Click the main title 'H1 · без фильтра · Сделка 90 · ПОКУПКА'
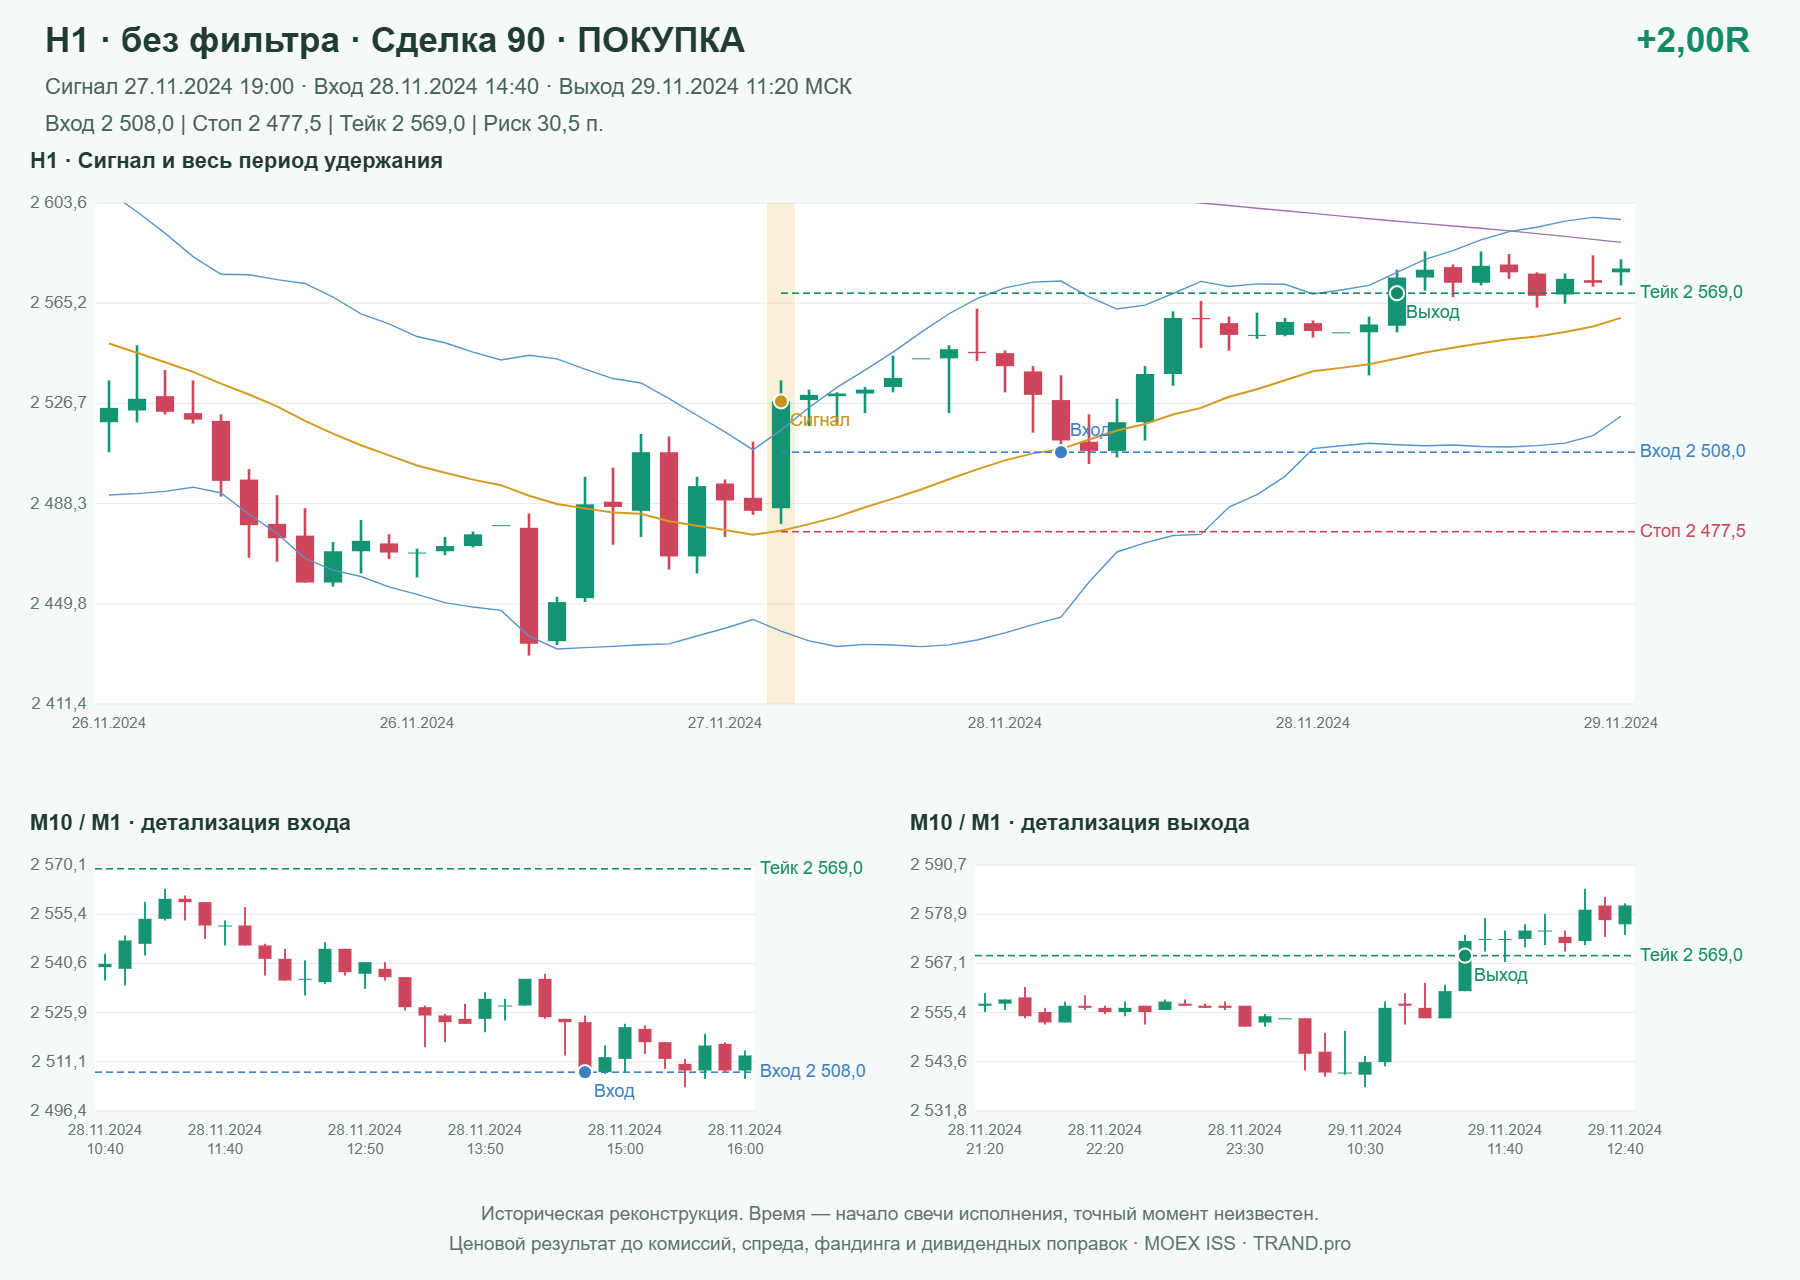This screenshot has height=1280, width=1800. pos(395,40)
